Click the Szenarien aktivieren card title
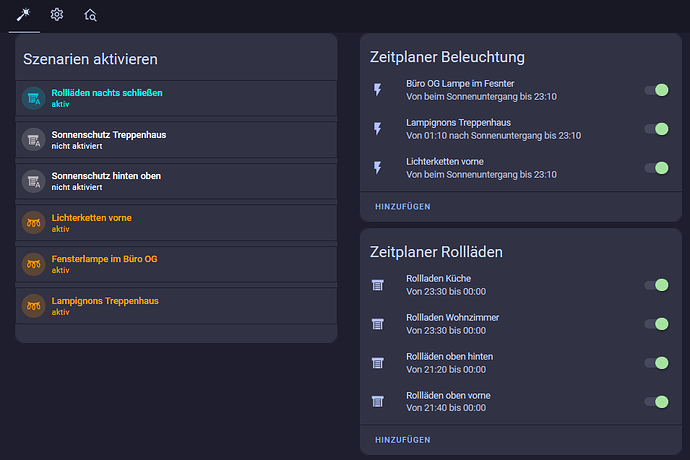The image size is (690, 460). click(90, 59)
